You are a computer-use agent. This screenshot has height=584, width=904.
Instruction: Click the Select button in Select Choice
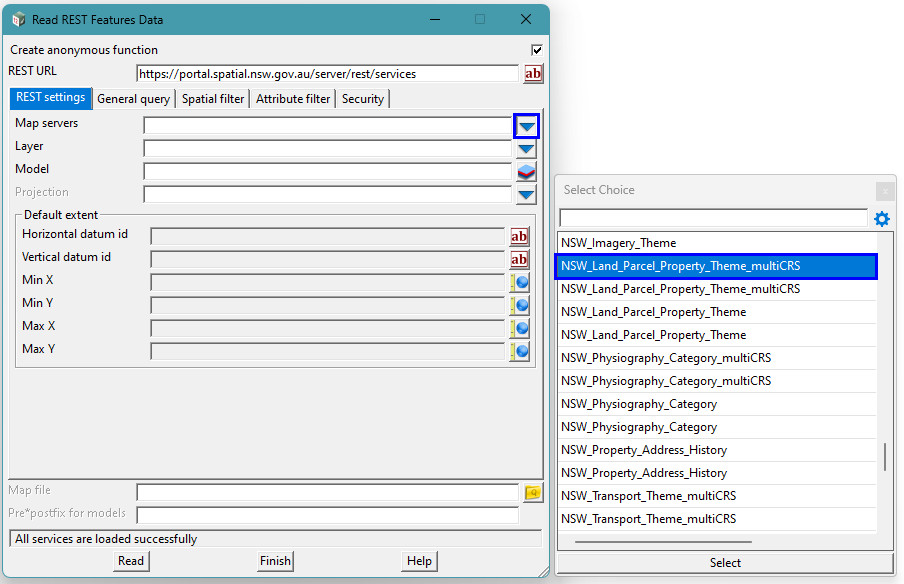tap(725, 563)
